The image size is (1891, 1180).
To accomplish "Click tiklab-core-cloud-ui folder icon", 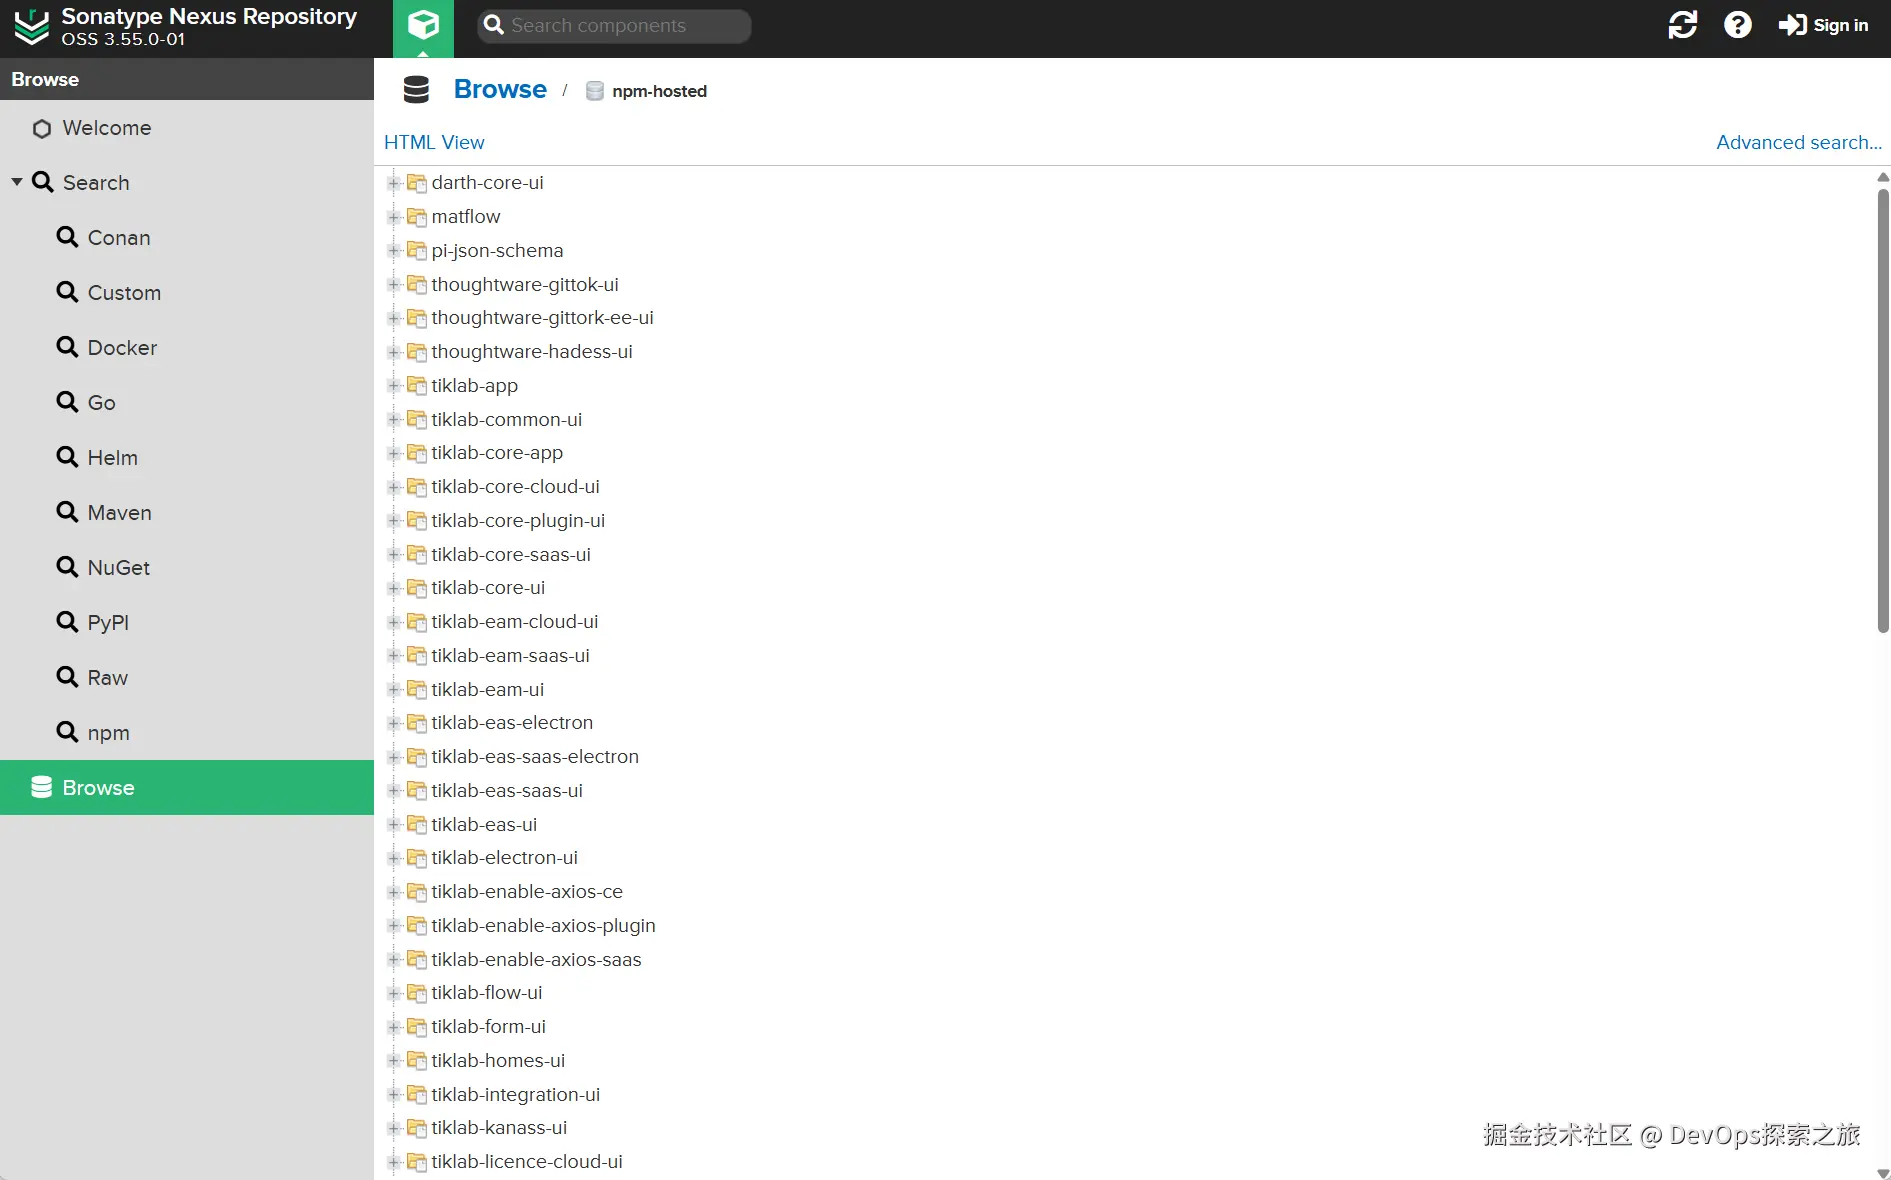I will pos(417,487).
